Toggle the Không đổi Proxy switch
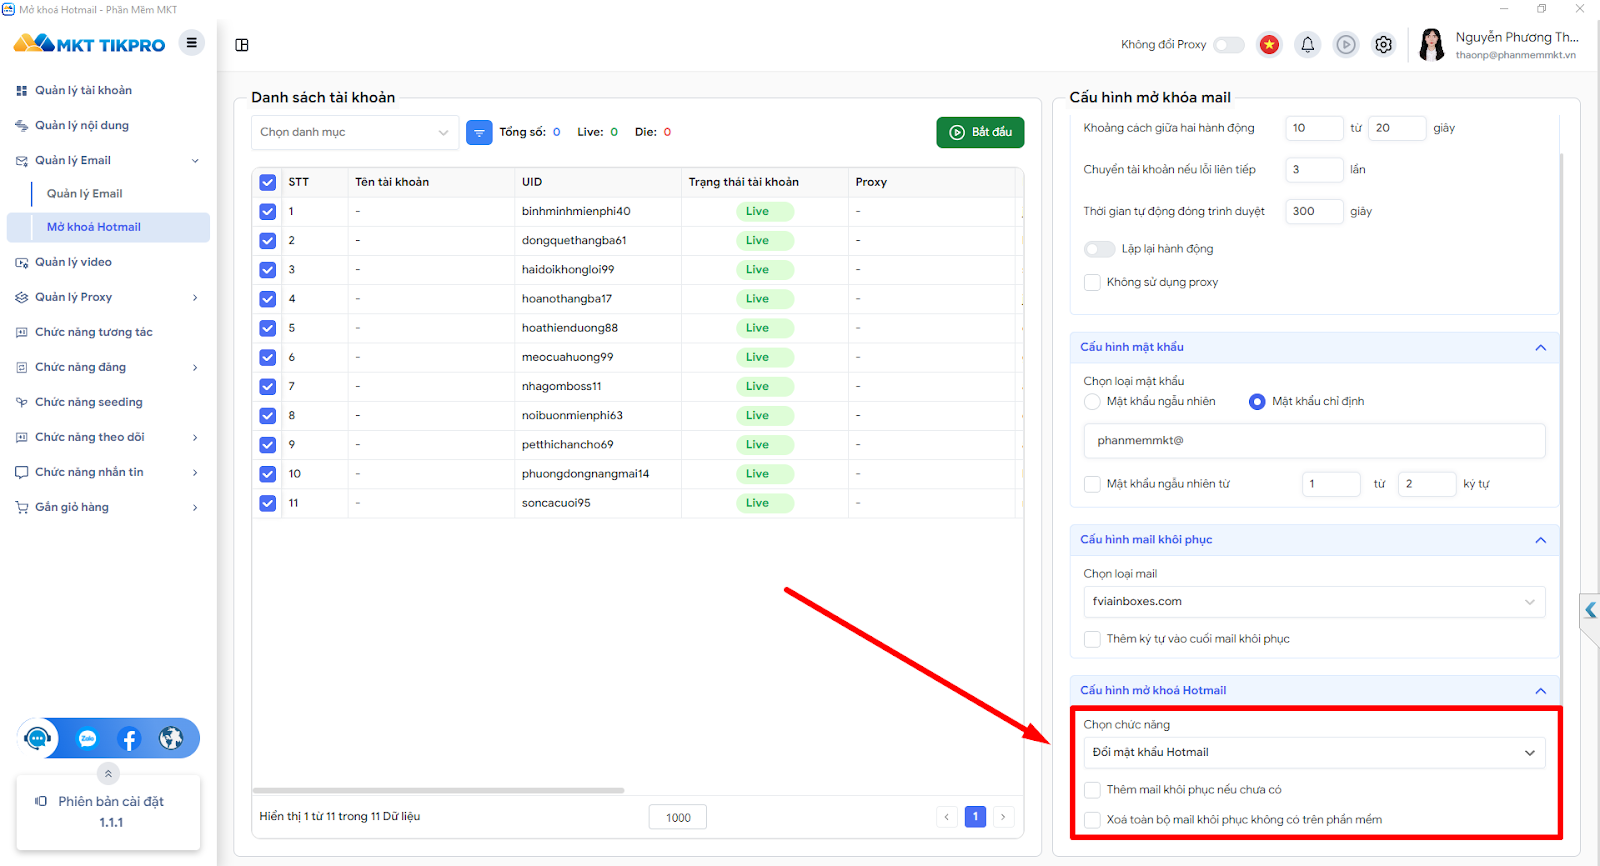Image resolution: width=1600 pixels, height=866 pixels. point(1229,45)
